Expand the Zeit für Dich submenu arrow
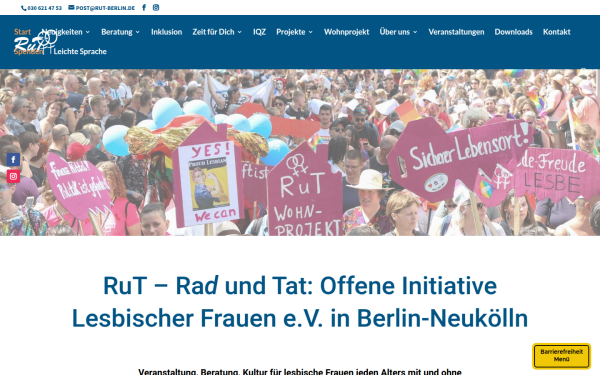This screenshot has height=375, width=600. (x=240, y=32)
